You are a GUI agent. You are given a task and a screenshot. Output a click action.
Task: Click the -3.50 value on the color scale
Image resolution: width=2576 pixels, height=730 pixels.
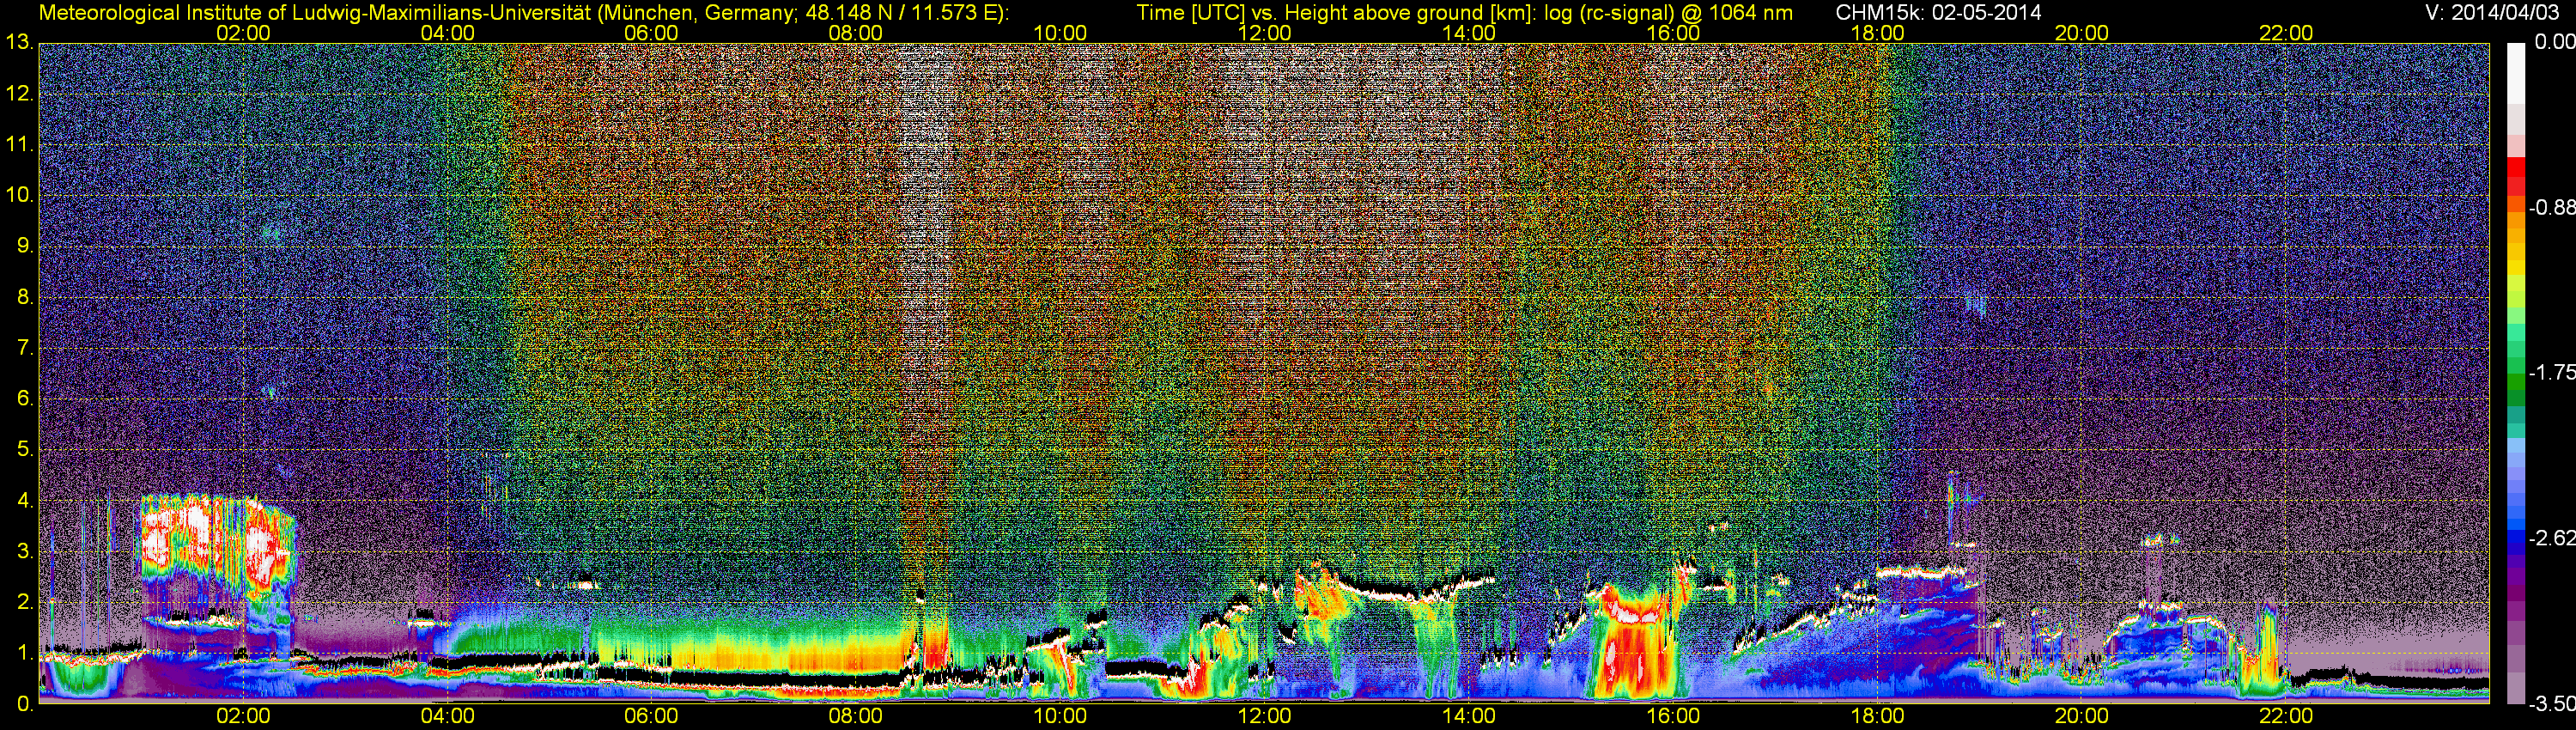tap(2551, 704)
